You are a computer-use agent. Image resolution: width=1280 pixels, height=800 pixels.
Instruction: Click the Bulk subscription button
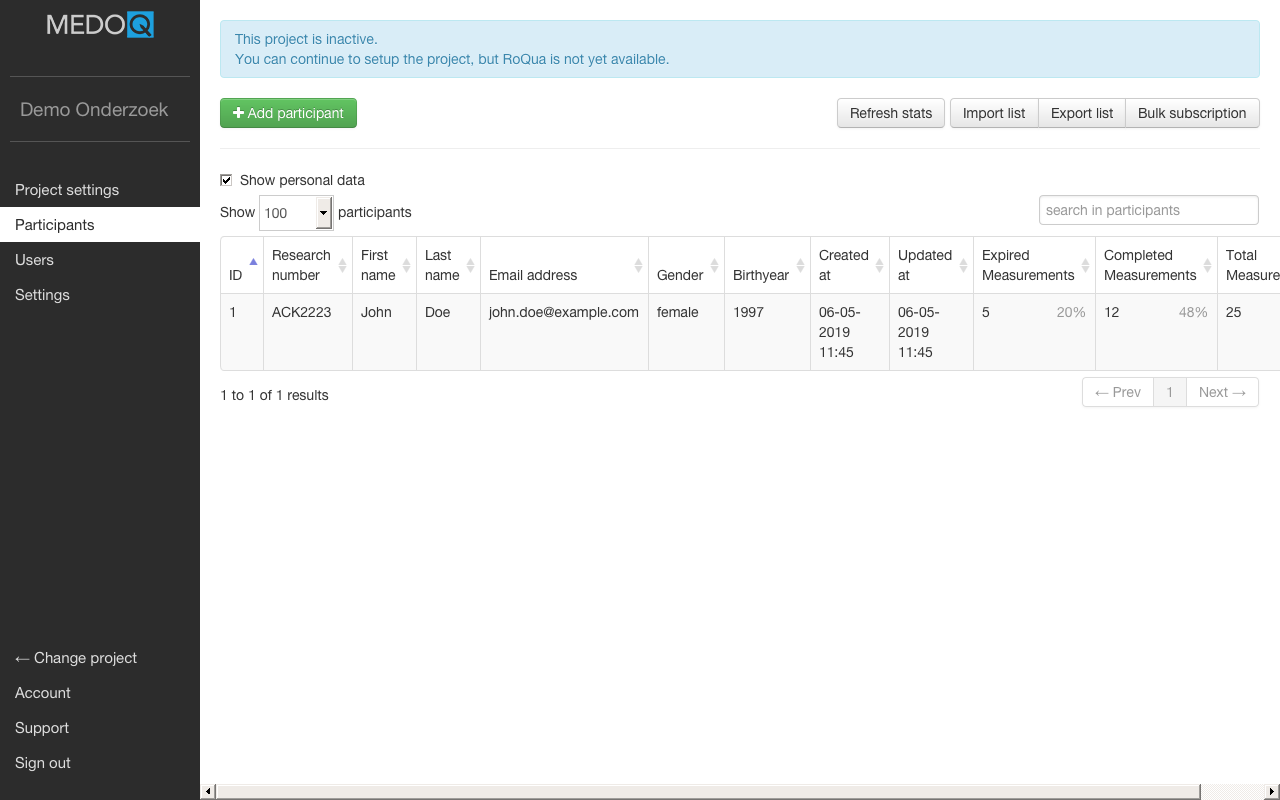[x=1192, y=113]
